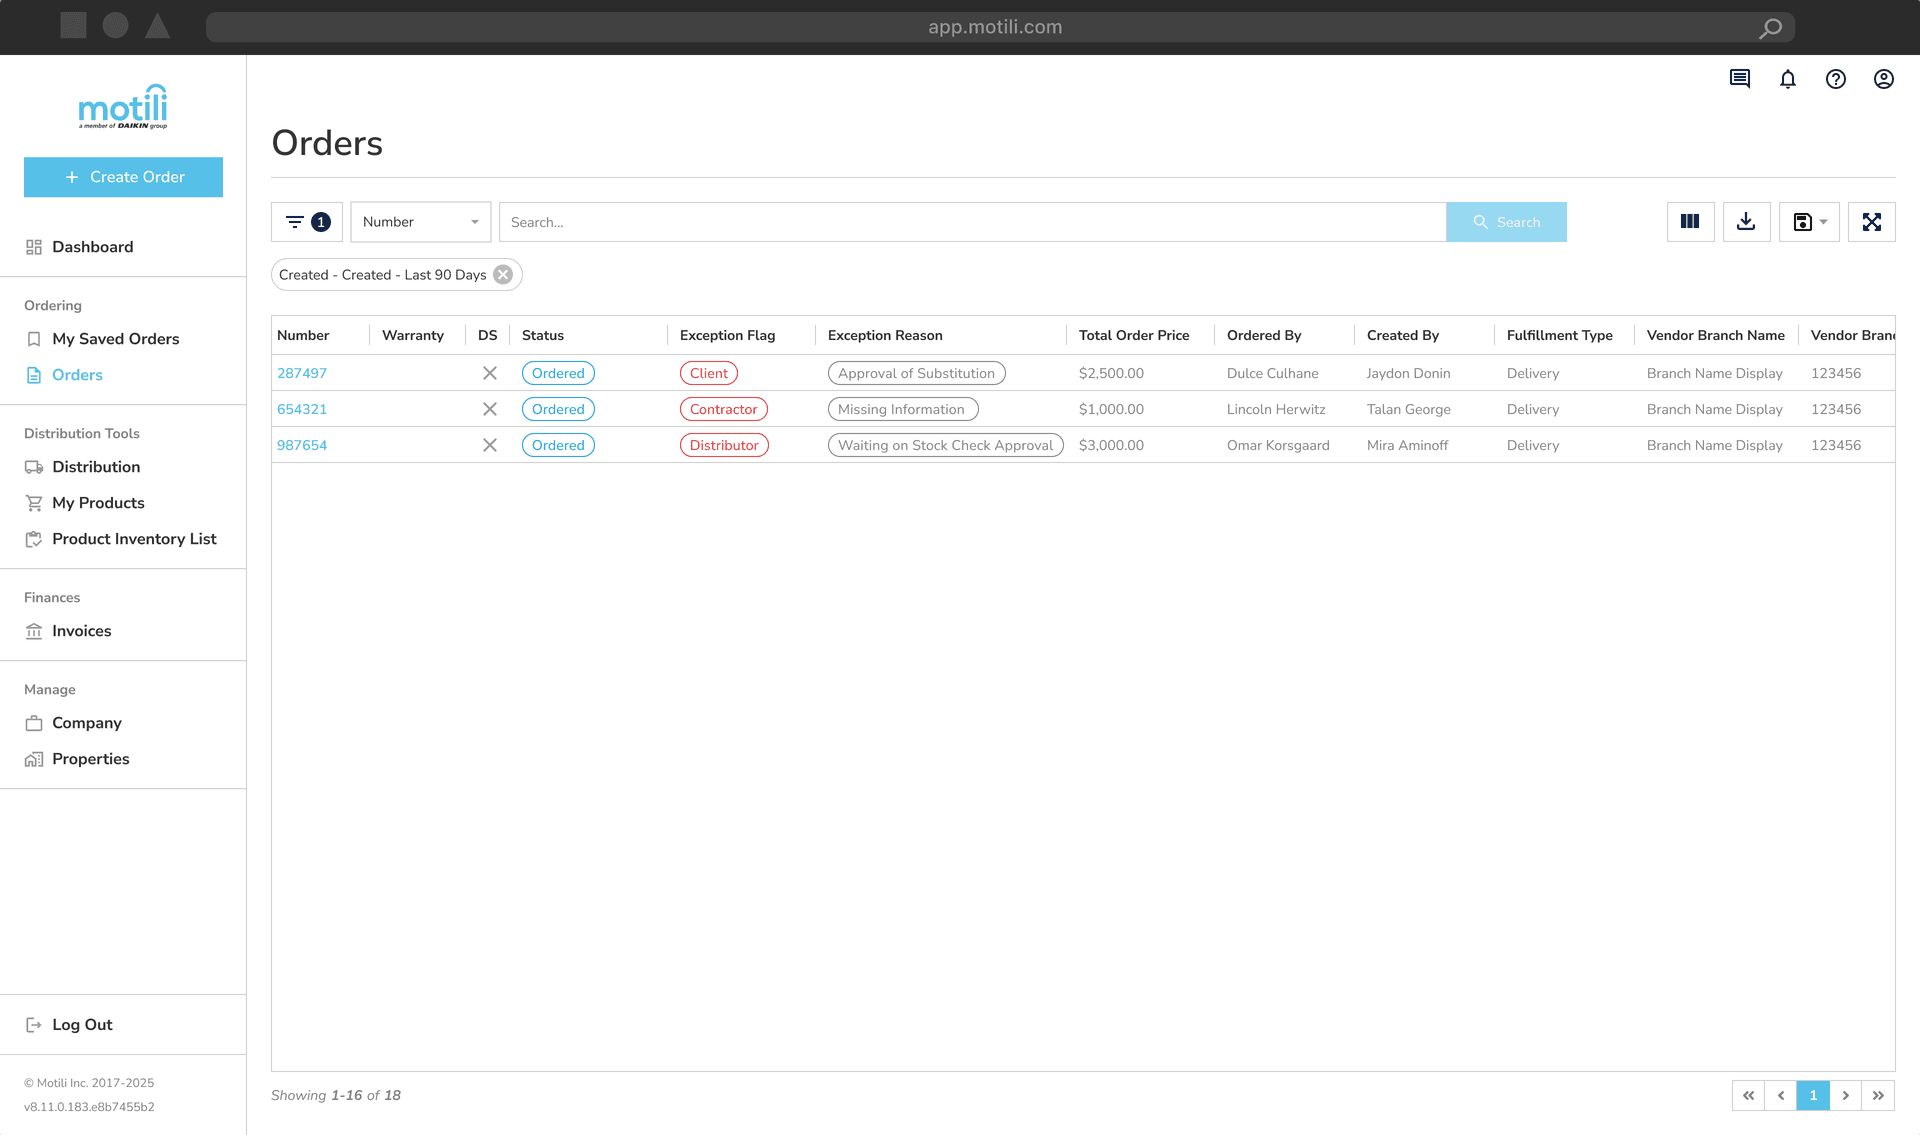This screenshot has height=1135, width=1920.
Task: Open the notifications bell icon
Action: click(x=1788, y=79)
